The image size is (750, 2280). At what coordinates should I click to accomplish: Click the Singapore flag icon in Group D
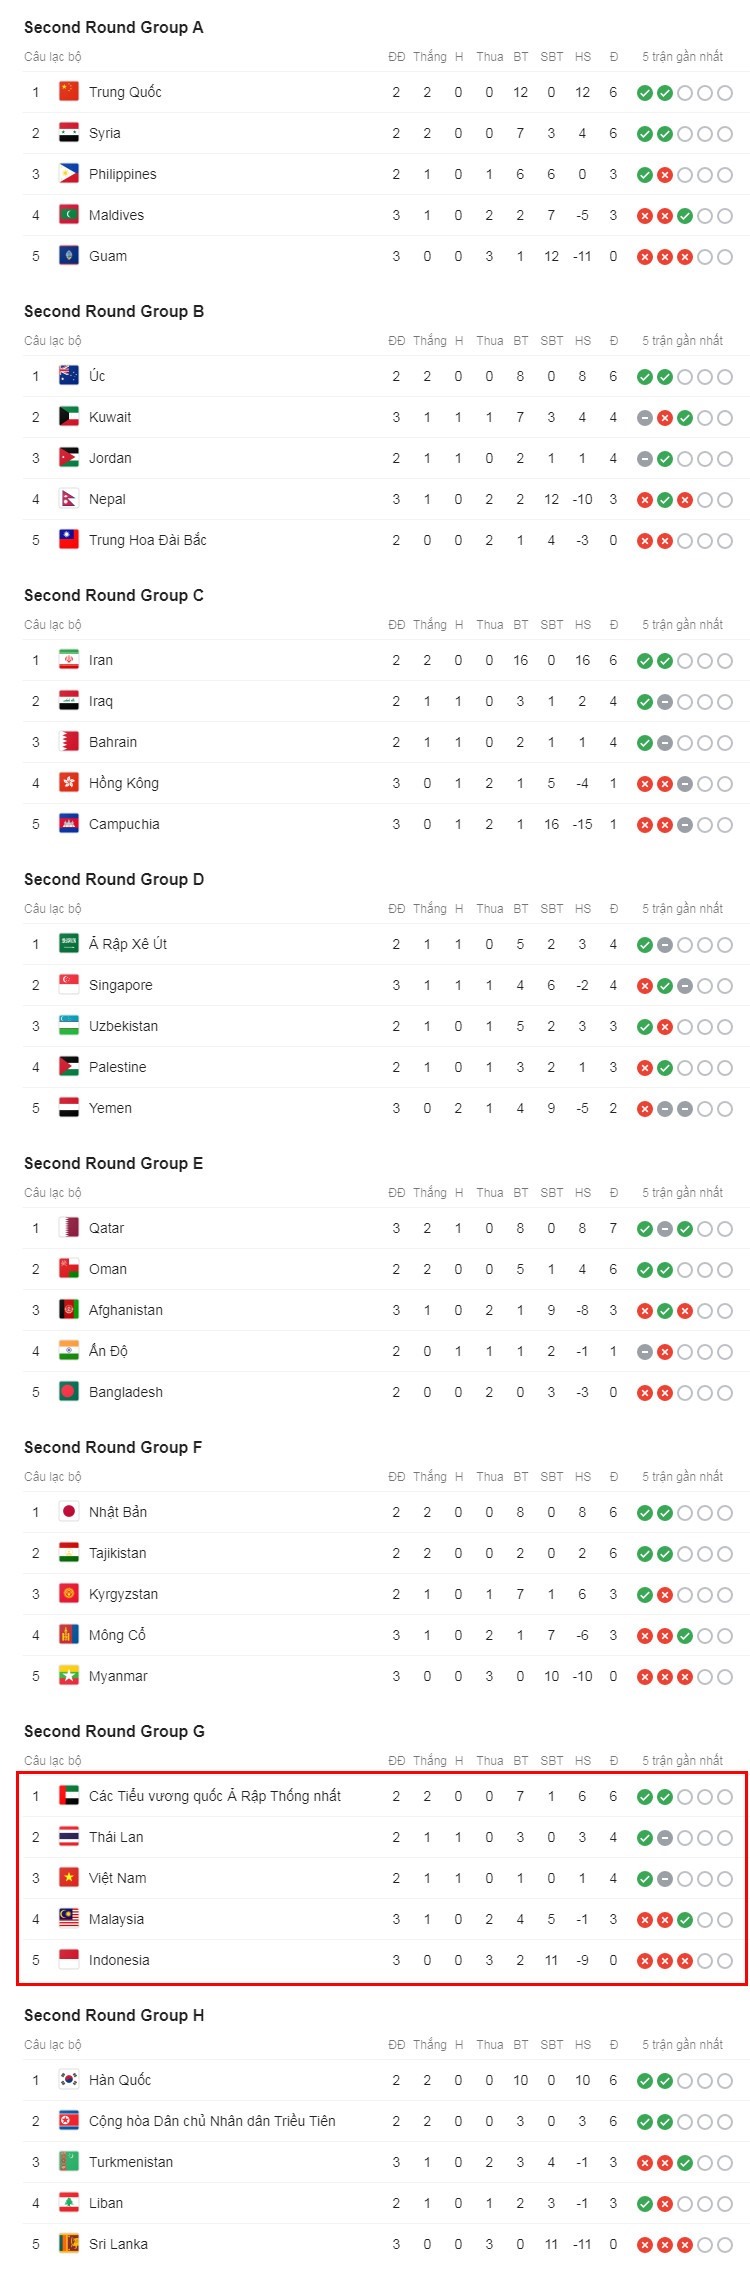[x=68, y=985]
